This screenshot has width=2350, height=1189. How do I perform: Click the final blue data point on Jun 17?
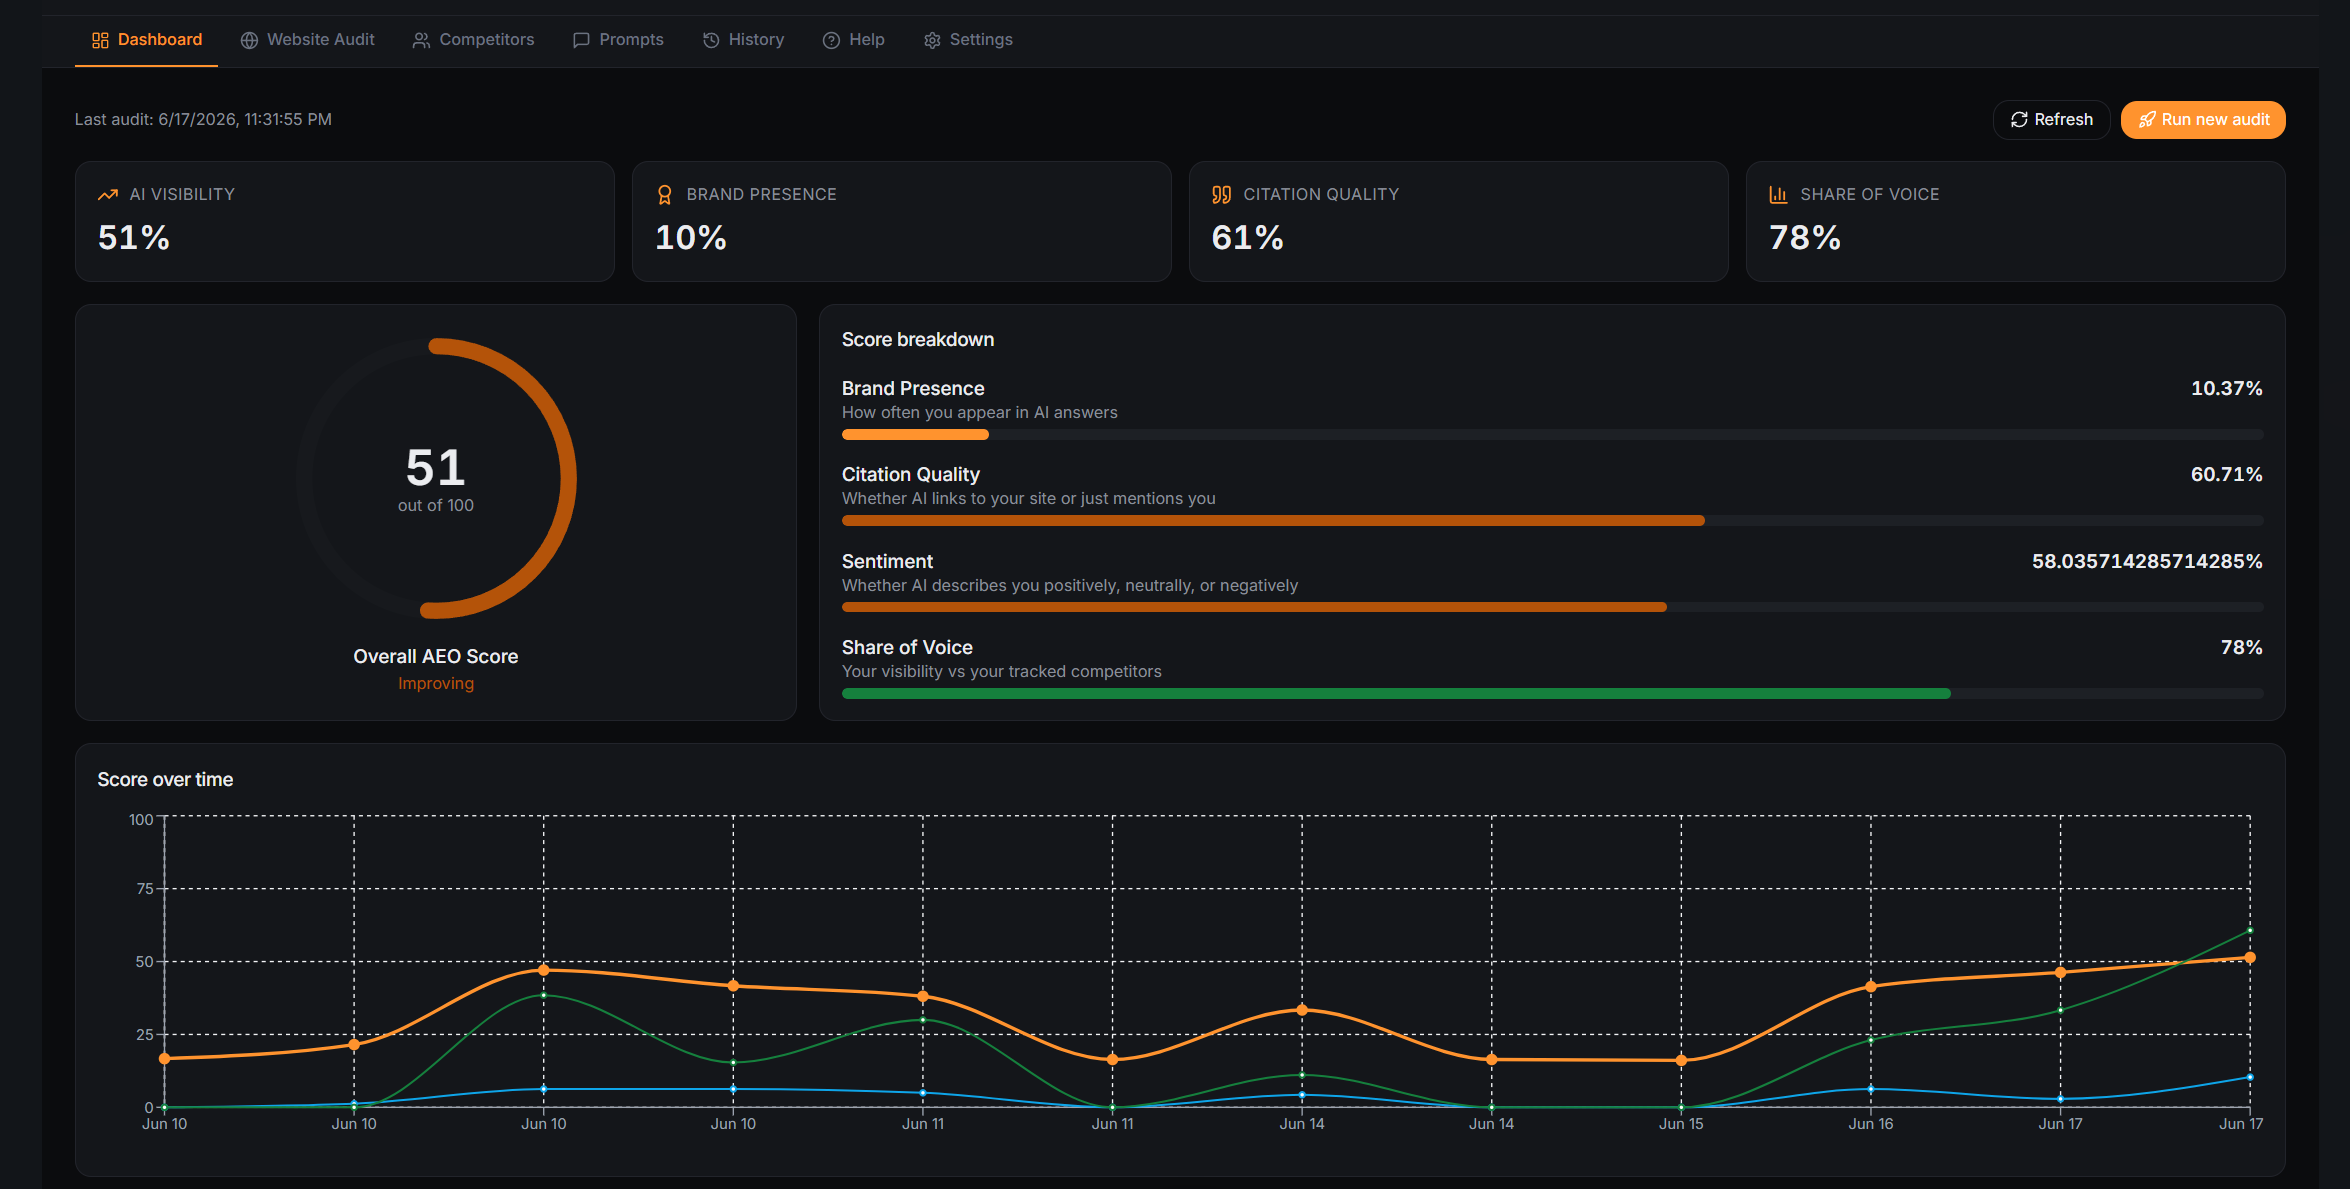coord(2250,1077)
